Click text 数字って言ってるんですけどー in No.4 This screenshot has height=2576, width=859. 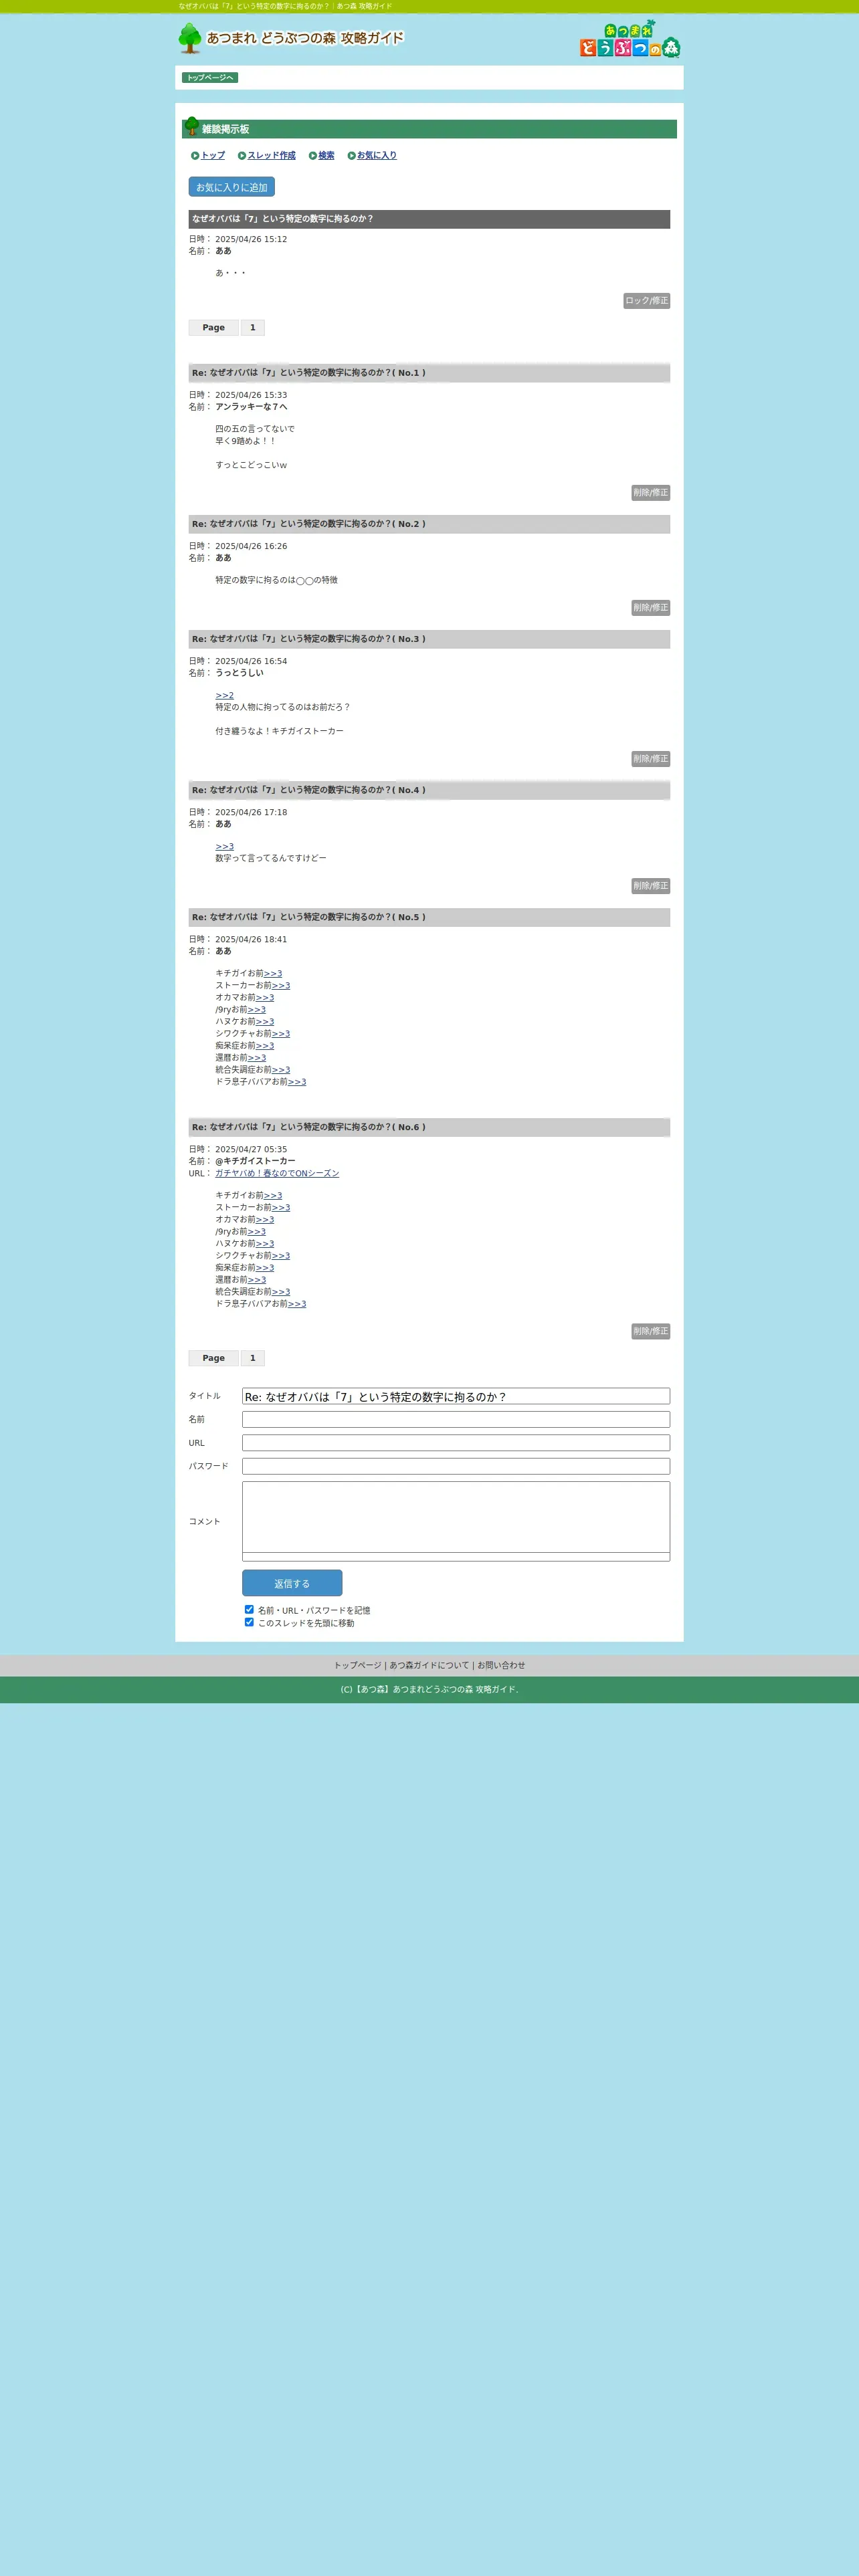271,859
